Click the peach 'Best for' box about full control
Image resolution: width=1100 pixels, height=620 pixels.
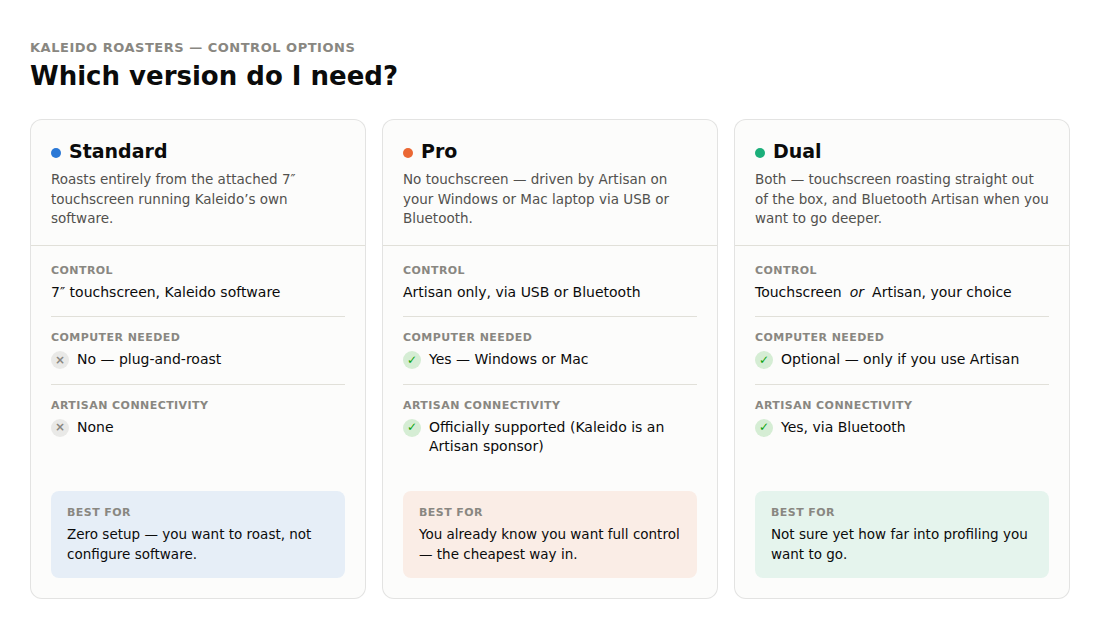pyautogui.click(x=550, y=534)
